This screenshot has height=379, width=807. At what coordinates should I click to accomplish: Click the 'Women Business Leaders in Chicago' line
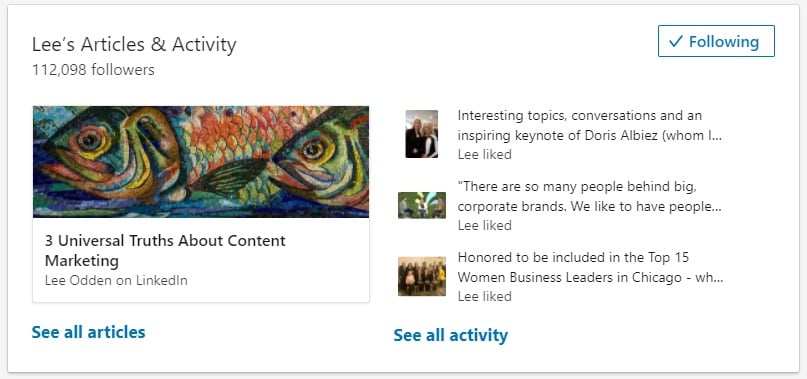[x=590, y=278]
